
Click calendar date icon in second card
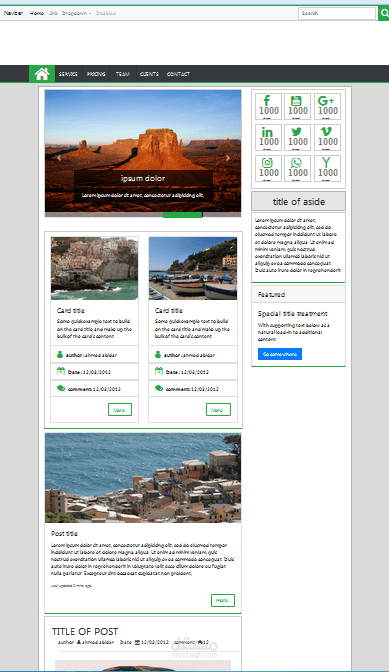[x=159, y=371]
